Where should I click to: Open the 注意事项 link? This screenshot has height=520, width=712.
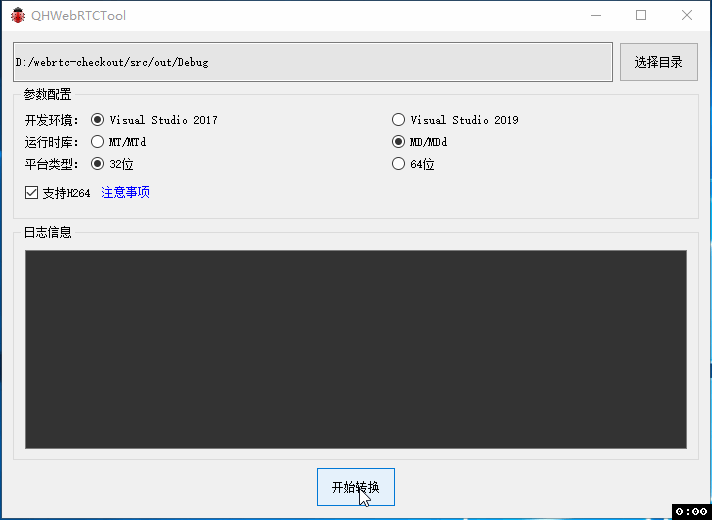tap(125, 193)
